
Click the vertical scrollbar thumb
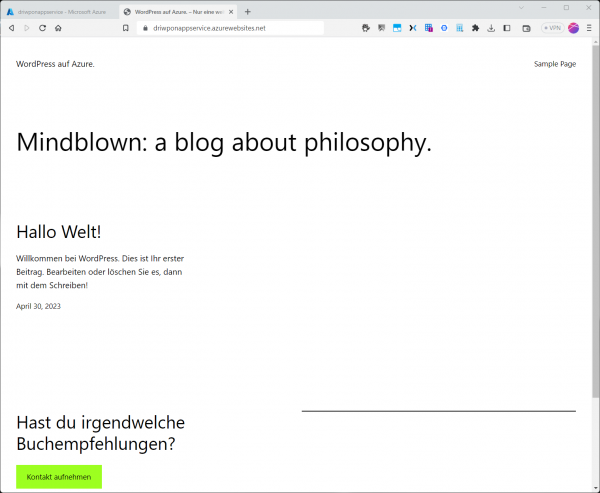596,220
